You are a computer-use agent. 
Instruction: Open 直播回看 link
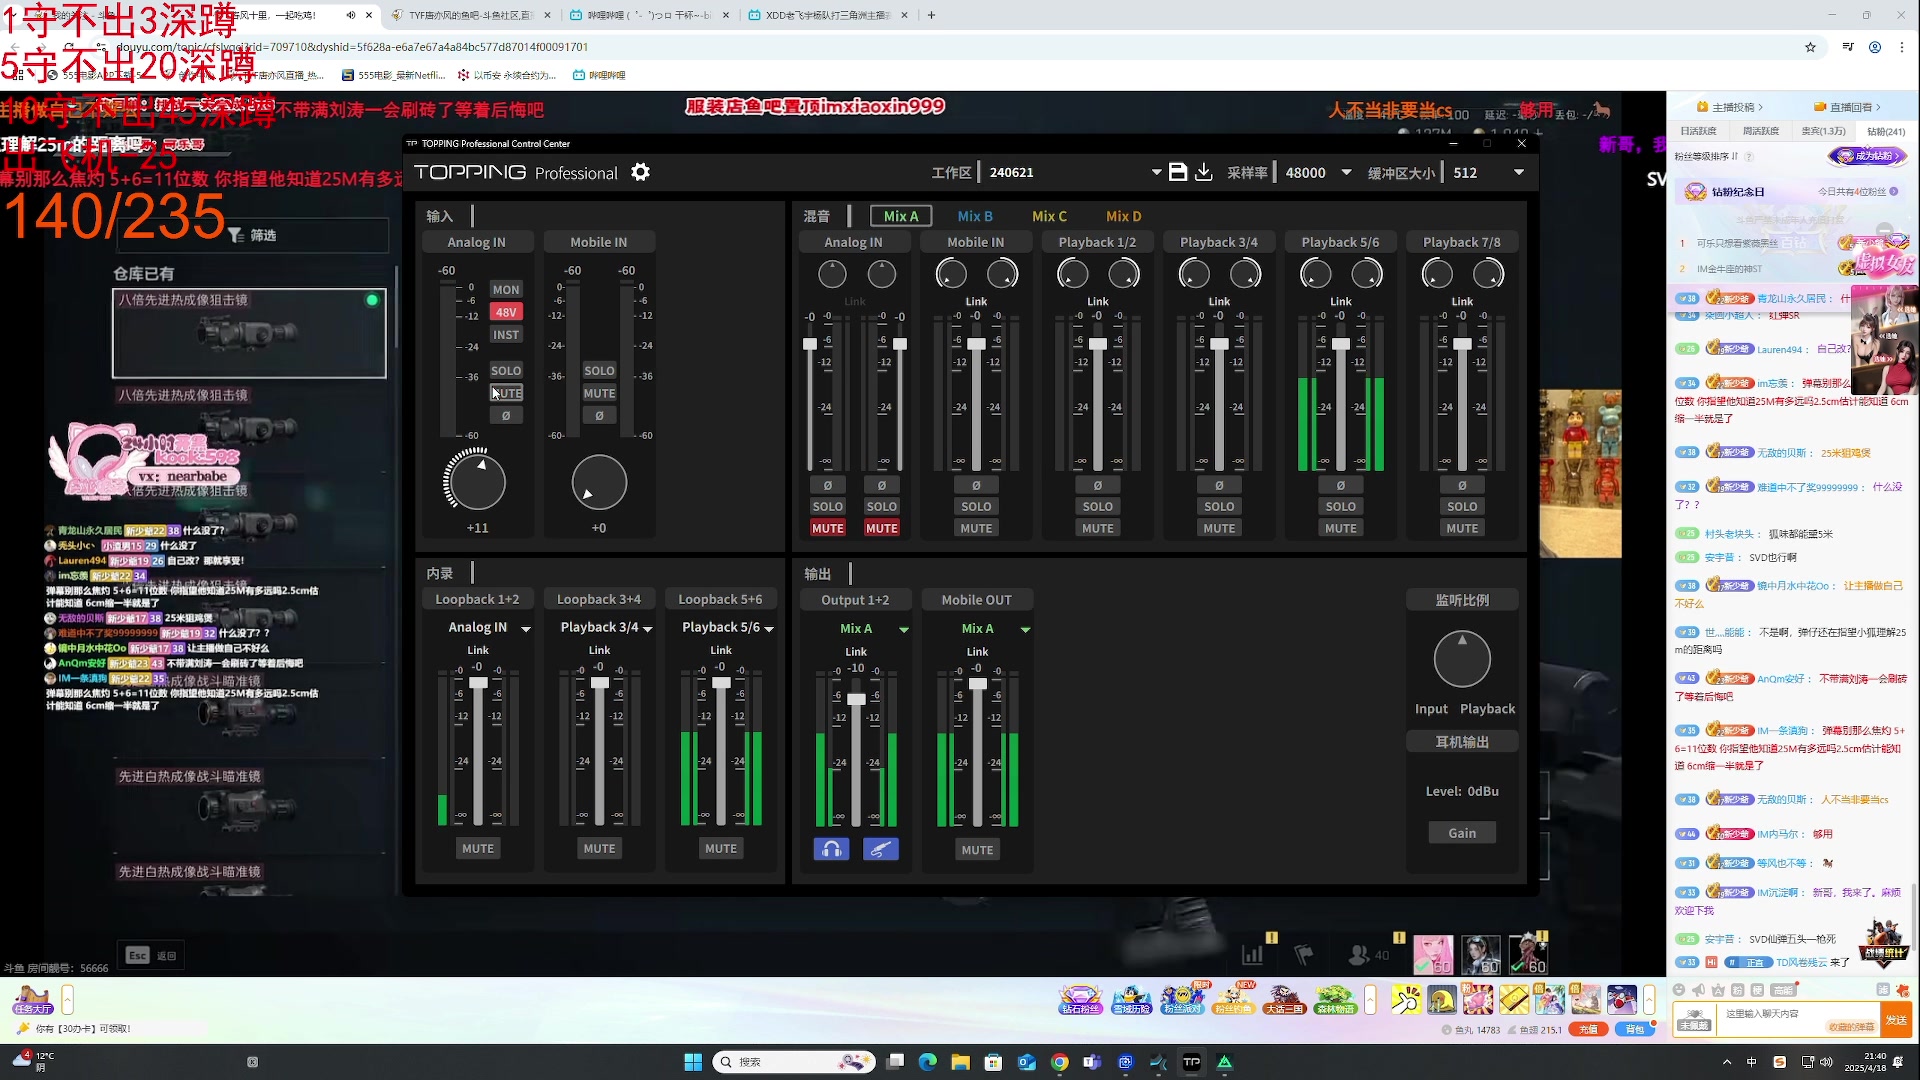pos(1847,107)
